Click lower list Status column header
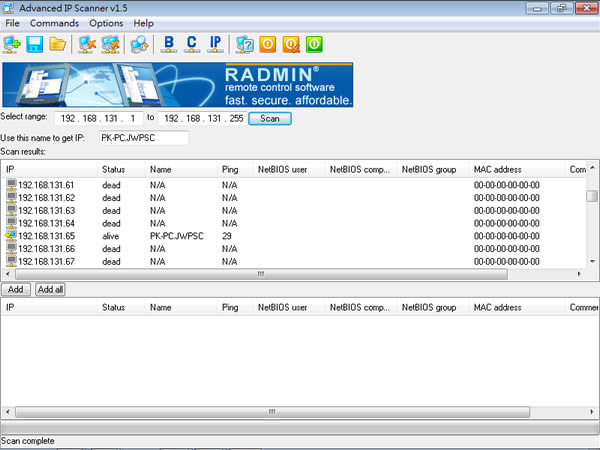Screen dimensions: 600x450 (x=122, y=307)
